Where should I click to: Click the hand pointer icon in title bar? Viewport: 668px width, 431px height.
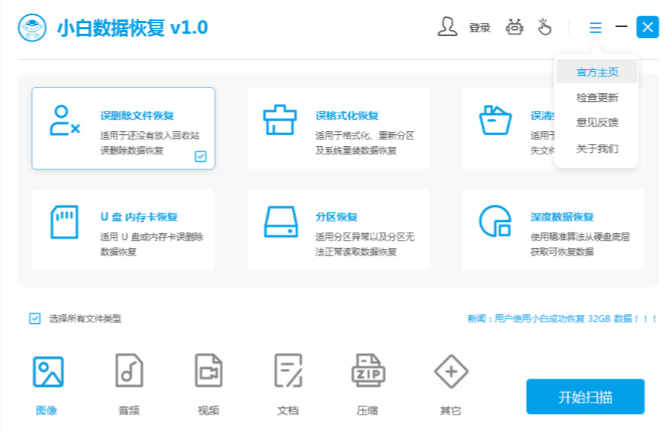tap(545, 28)
